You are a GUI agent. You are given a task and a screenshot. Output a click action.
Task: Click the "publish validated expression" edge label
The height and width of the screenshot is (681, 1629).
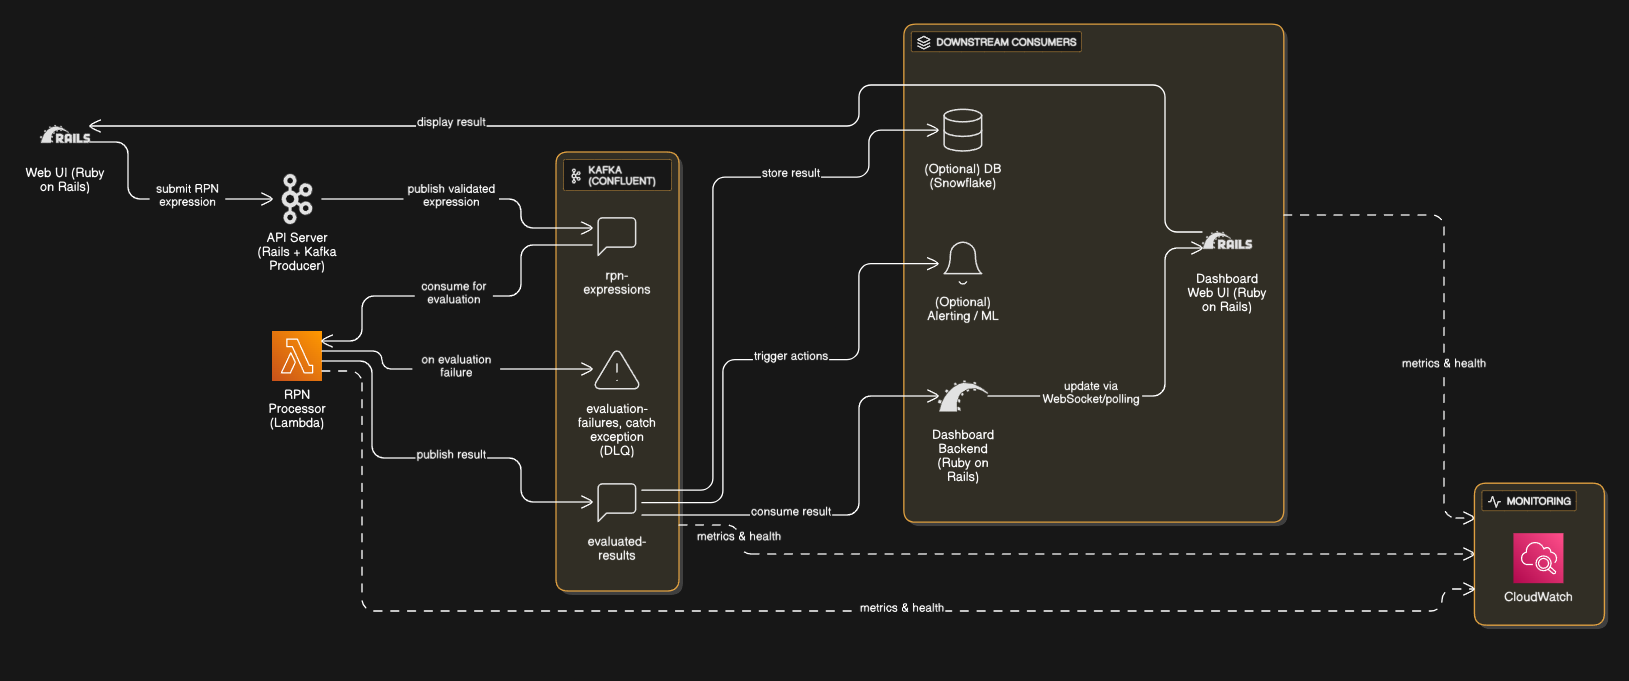[x=451, y=195]
